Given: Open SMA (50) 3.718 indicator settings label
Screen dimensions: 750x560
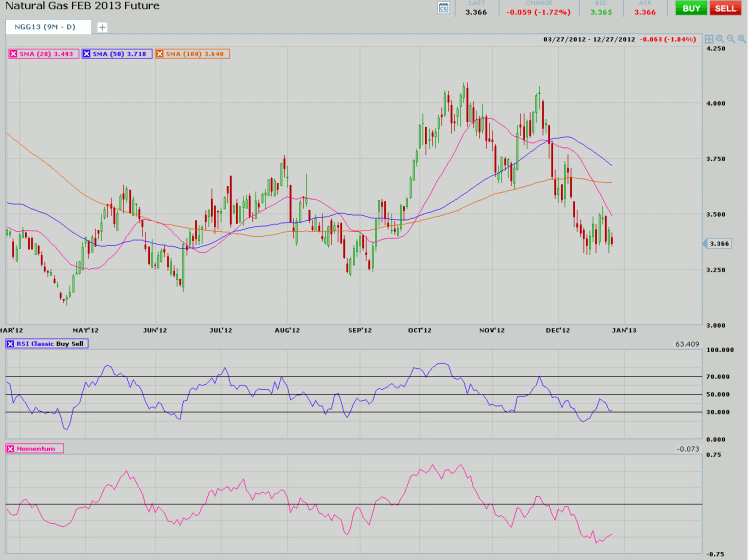Looking at the screenshot, I should click(x=122, y=52).
